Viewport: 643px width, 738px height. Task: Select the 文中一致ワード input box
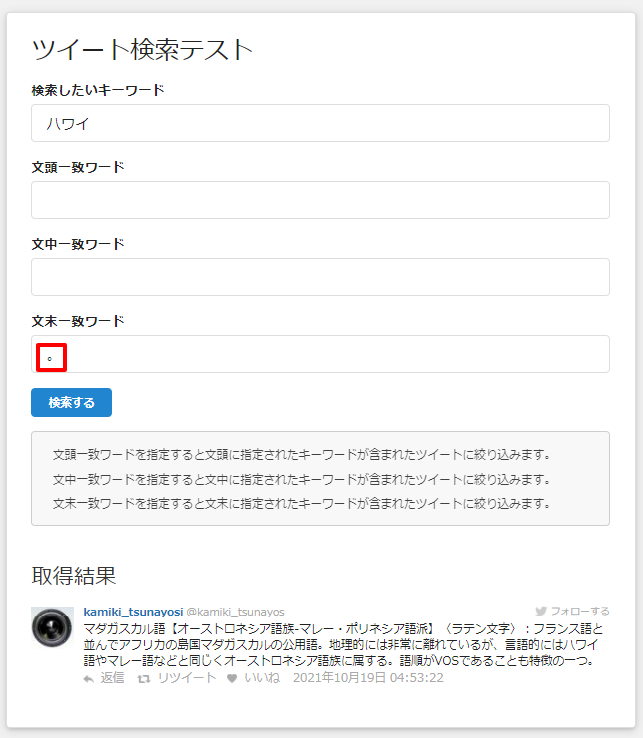pos(320,277)
